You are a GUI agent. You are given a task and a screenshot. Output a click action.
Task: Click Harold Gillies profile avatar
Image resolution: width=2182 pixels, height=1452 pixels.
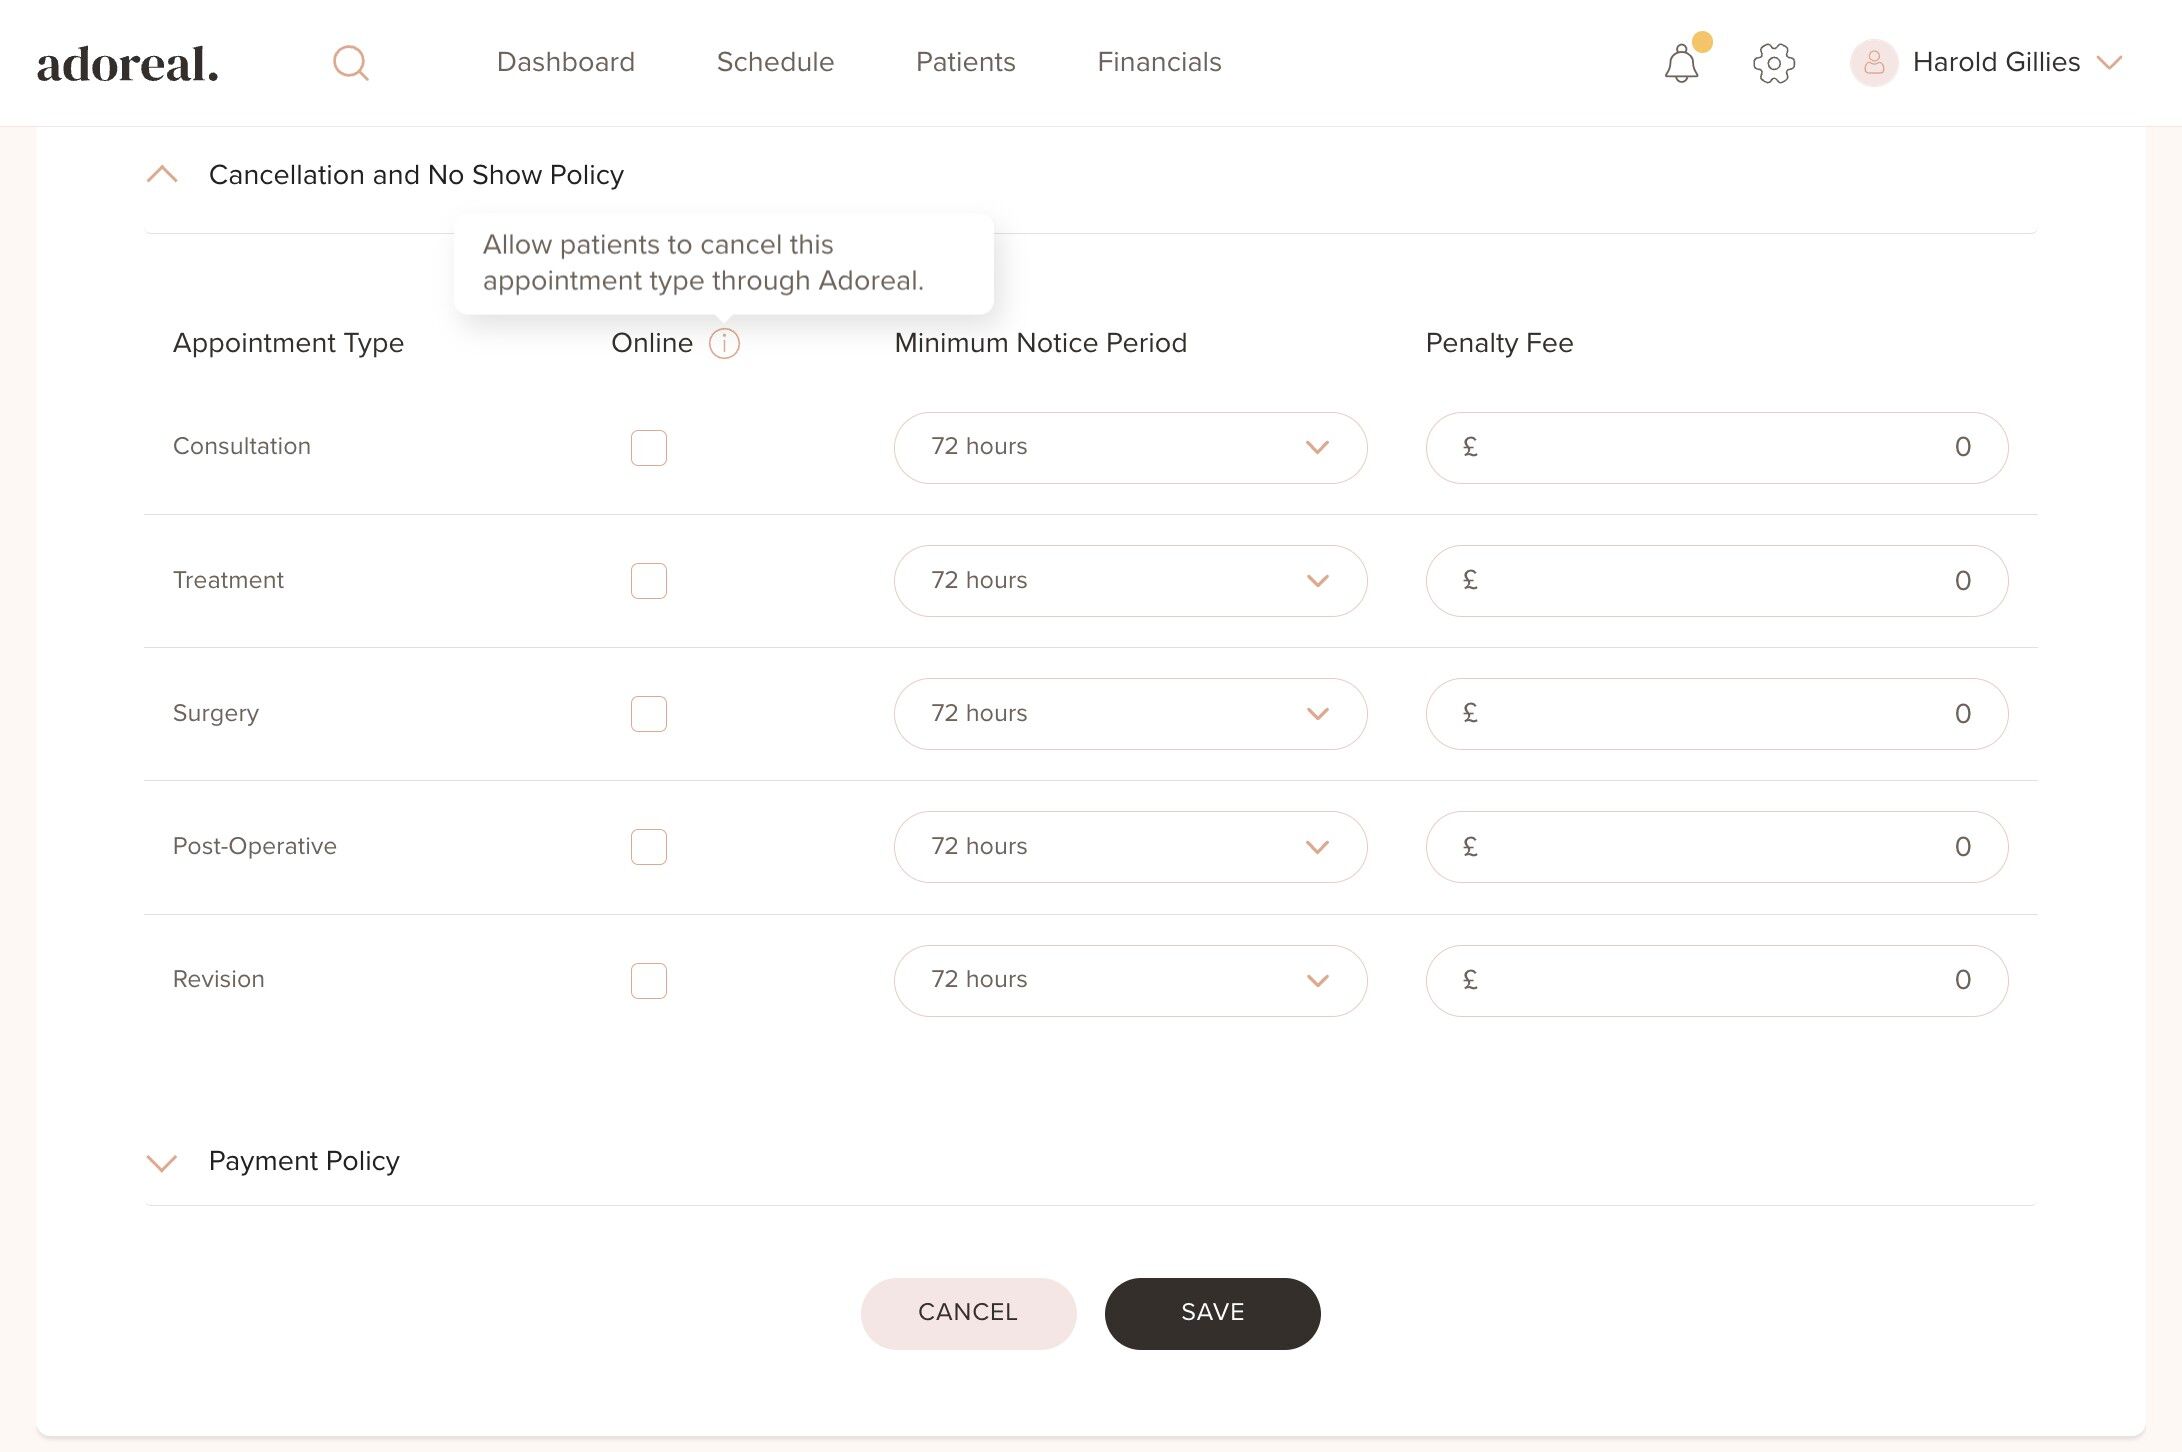pos(1873,63)
